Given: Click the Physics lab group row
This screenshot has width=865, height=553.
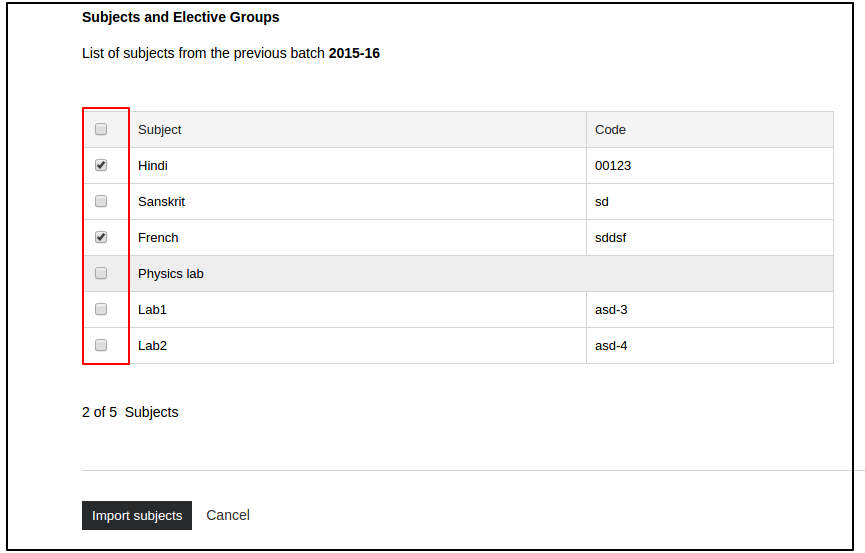Looking at the screenshot, I should coord(171,274).
